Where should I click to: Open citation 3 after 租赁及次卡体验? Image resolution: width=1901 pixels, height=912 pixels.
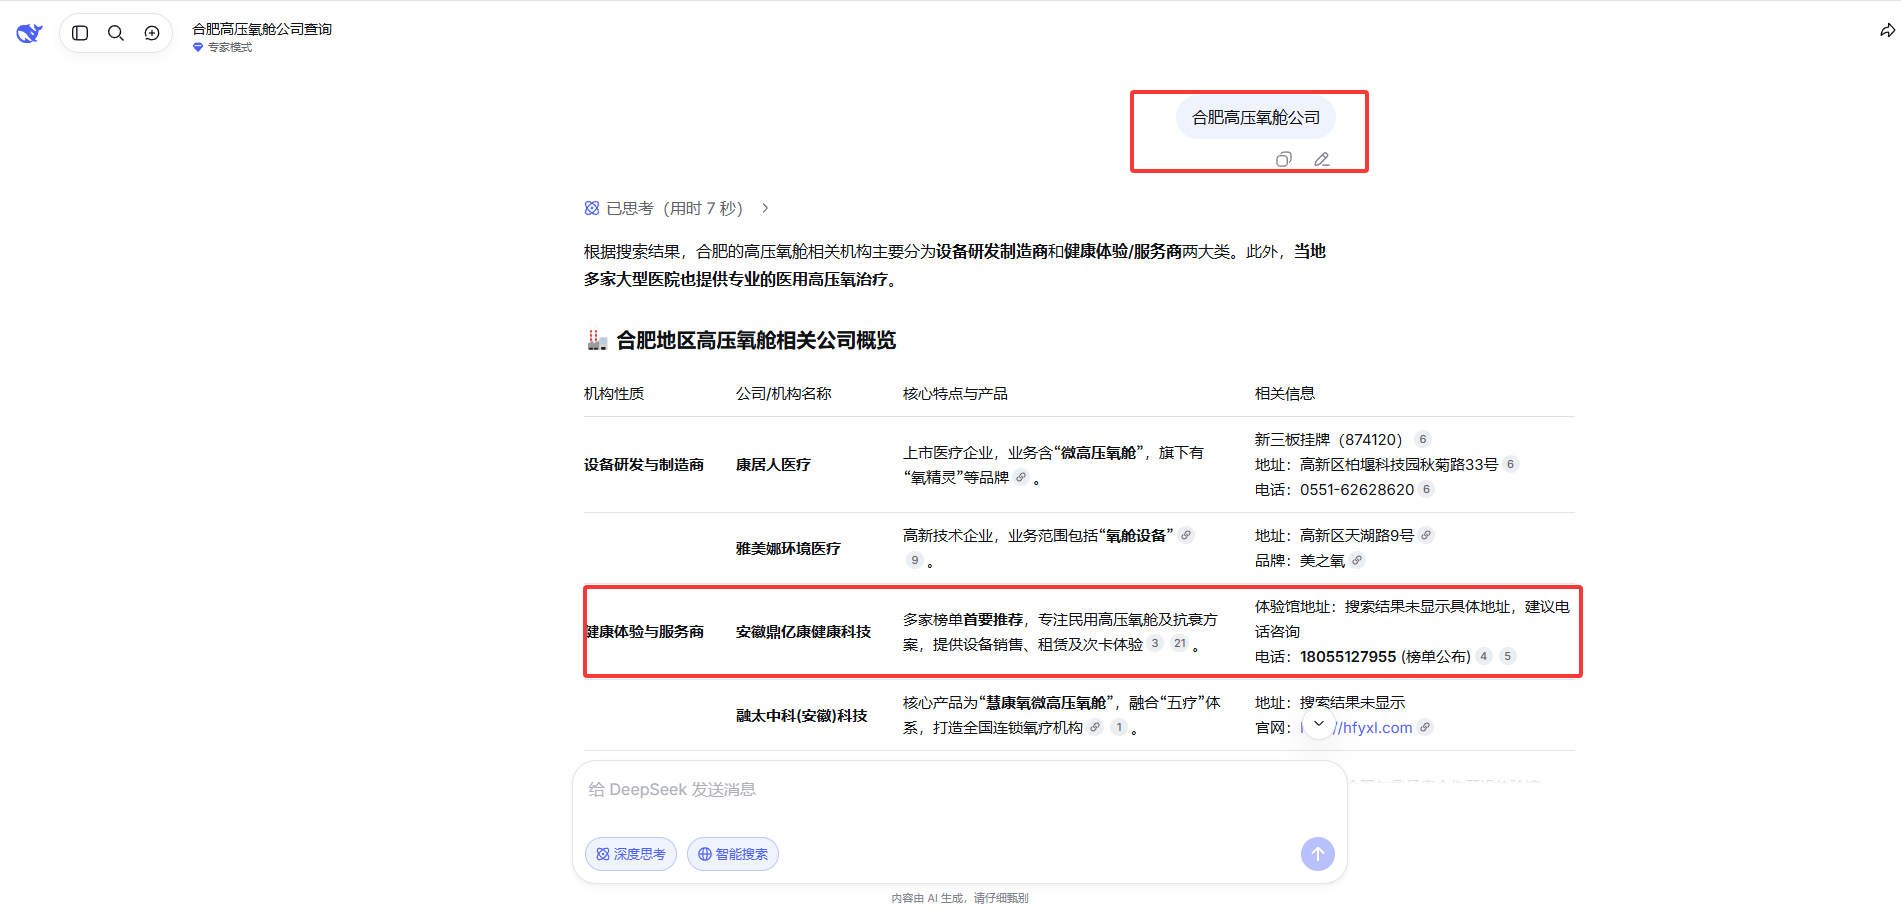click(x=1155, y=643)
